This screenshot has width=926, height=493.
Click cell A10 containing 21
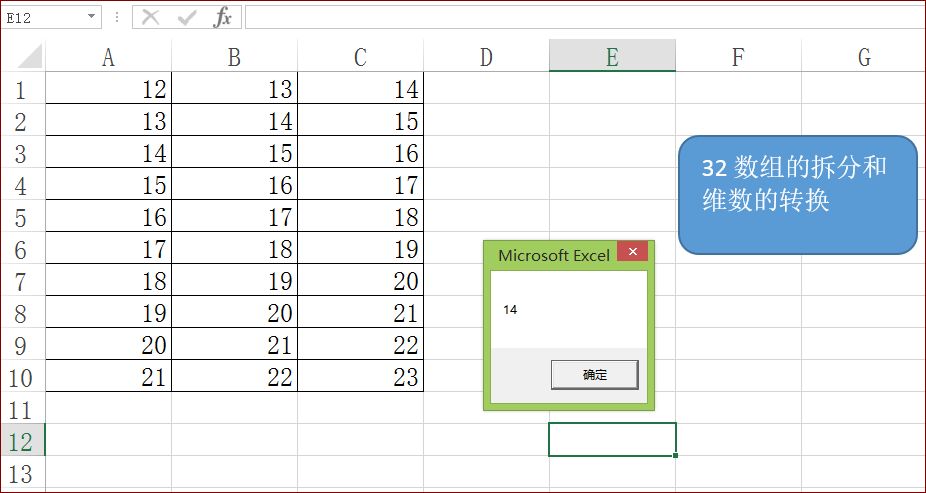(108, 376)
